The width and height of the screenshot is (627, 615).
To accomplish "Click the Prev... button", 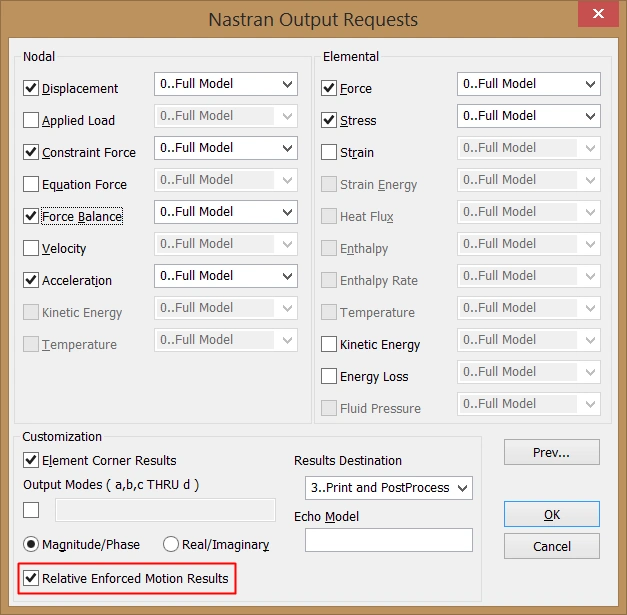I will [552, 452].
